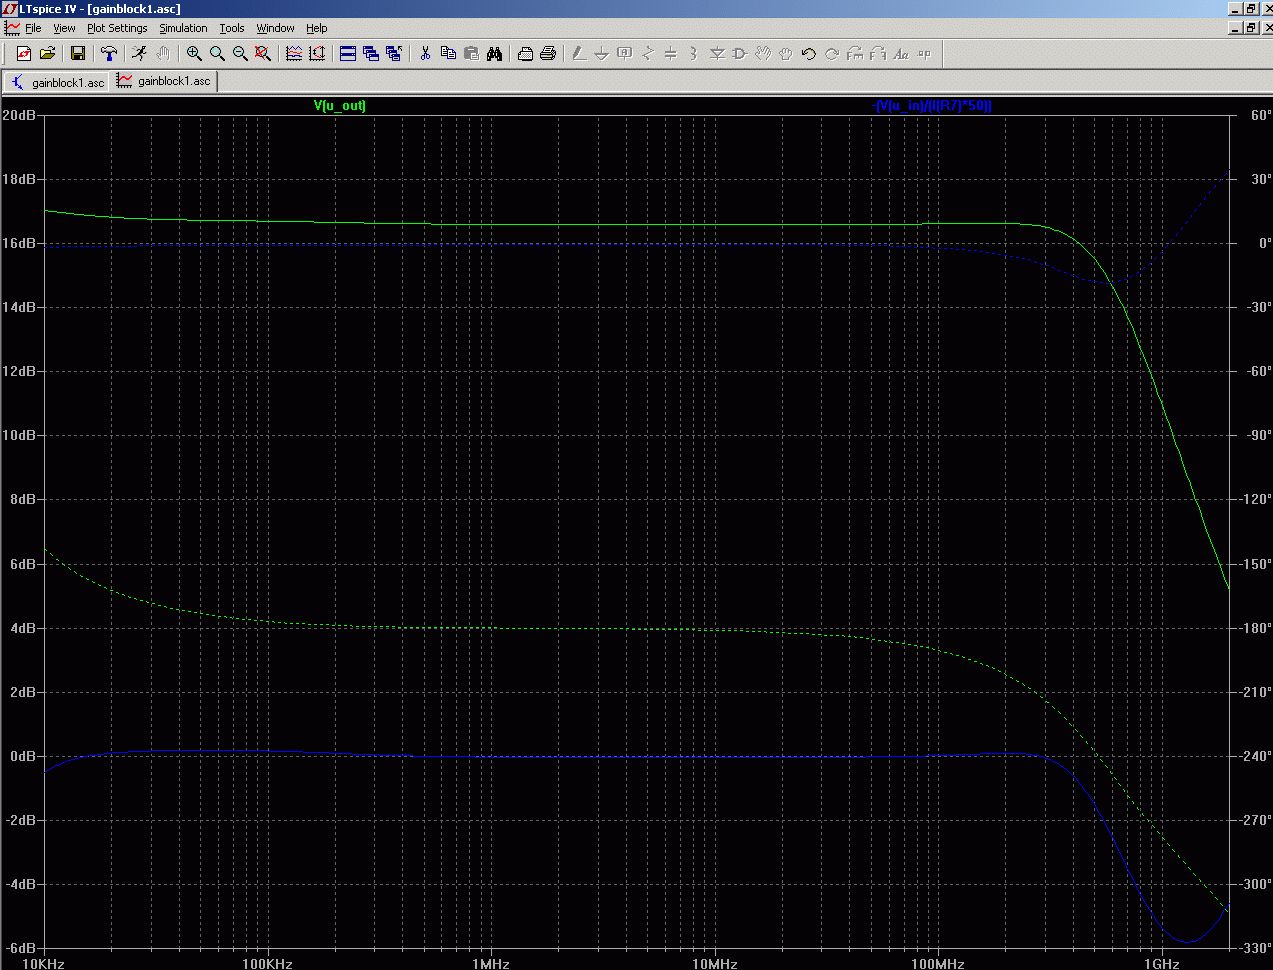Click the blue V(u_in) impedance trace label
The image size is (1273, 970).
point(932,105)
